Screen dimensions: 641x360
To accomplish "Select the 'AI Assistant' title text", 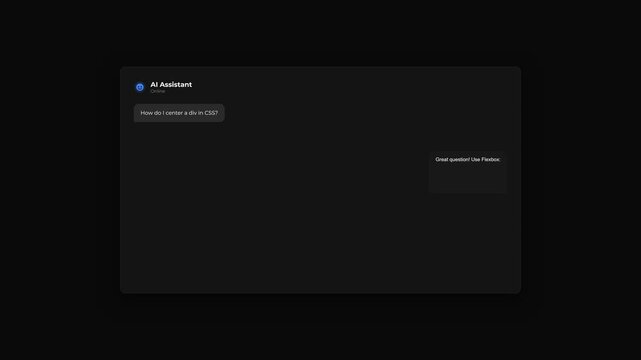I will pos(171,85).
